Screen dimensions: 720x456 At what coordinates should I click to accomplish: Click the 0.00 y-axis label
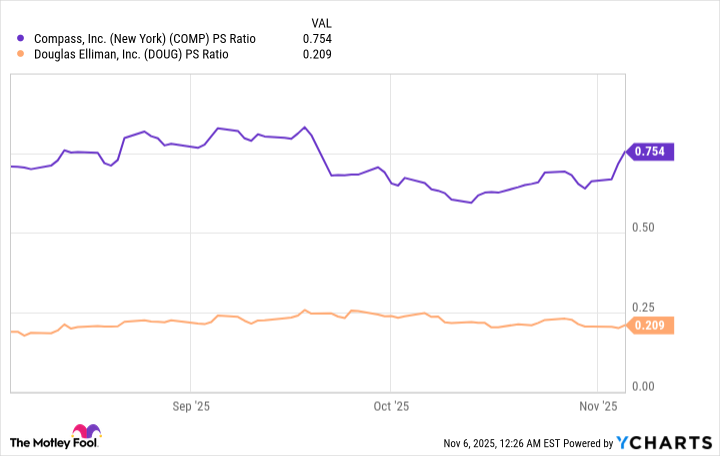(646, 386)
